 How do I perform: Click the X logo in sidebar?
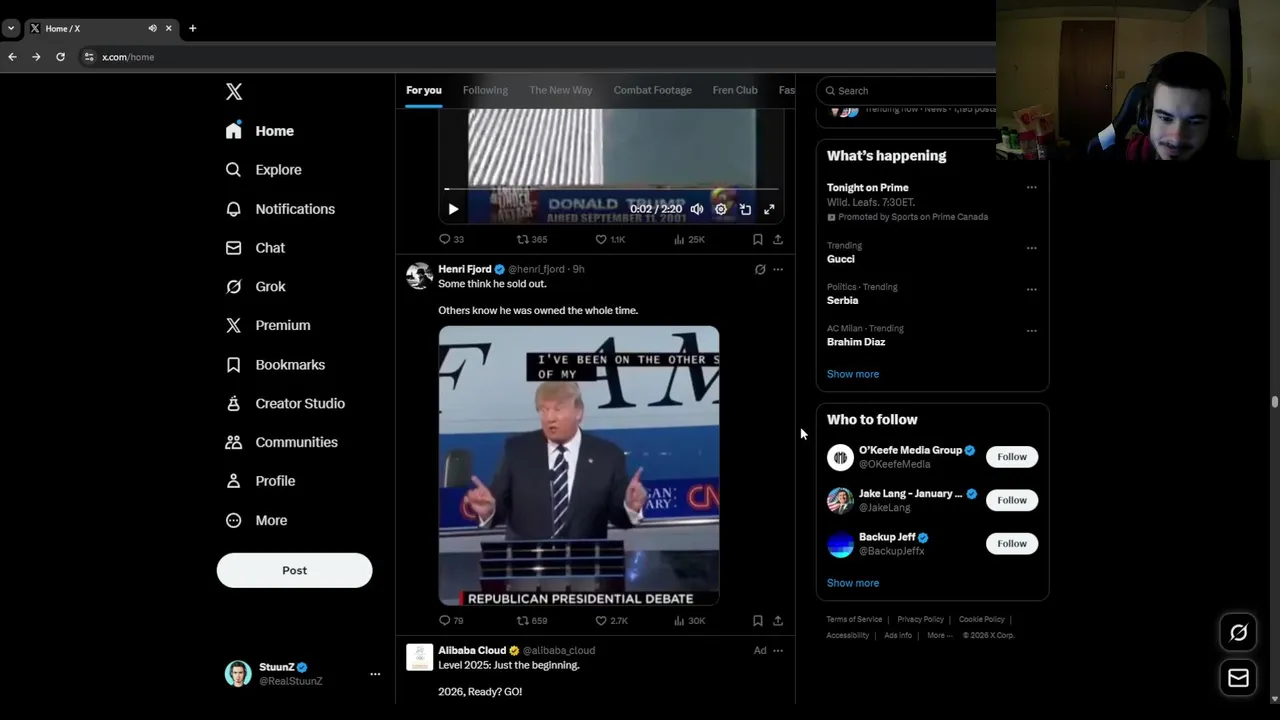click(234, 92)
